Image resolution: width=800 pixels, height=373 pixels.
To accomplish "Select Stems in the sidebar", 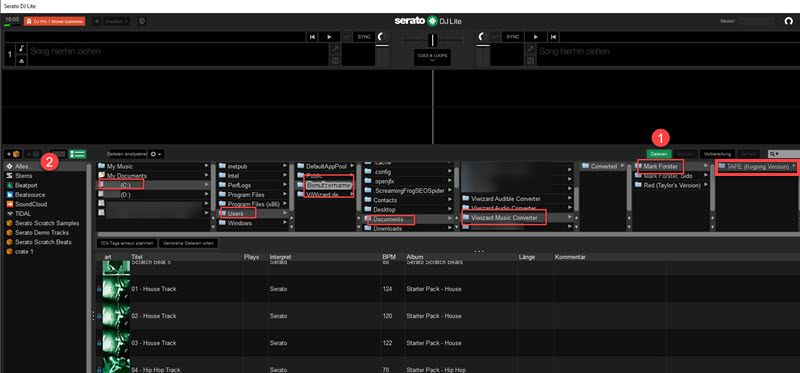I will pos(46,176).
